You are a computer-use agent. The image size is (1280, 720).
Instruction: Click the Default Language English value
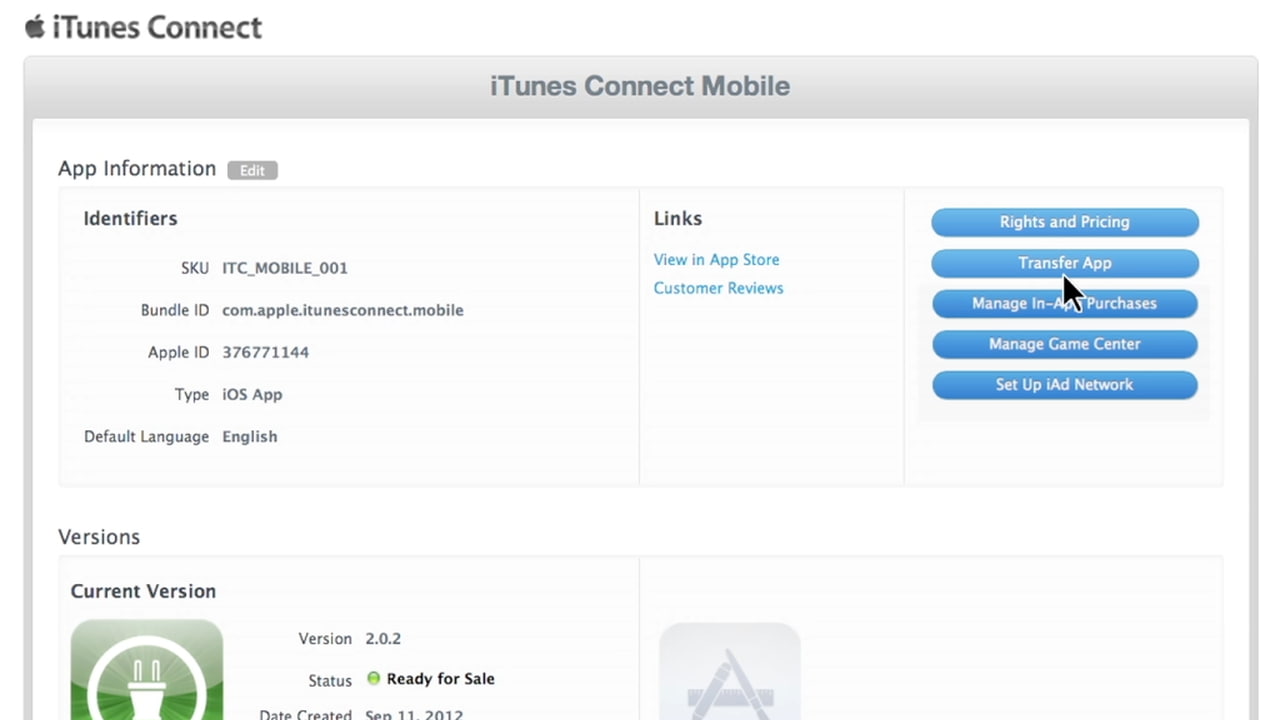pos(250,436)
